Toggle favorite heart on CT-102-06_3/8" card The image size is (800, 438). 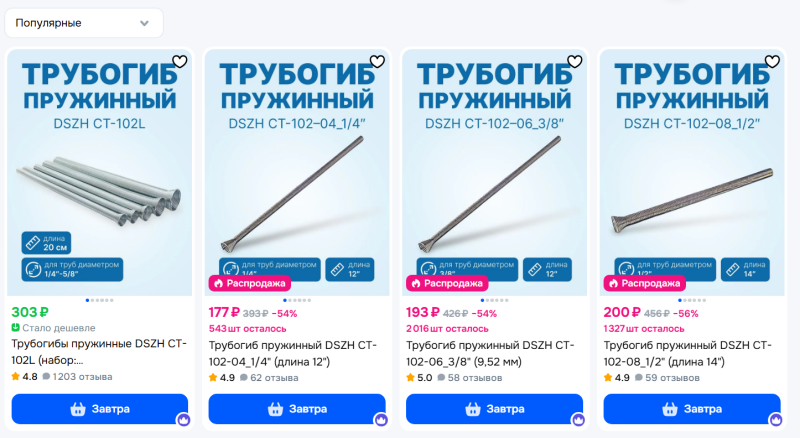click(x=574, y=61)
